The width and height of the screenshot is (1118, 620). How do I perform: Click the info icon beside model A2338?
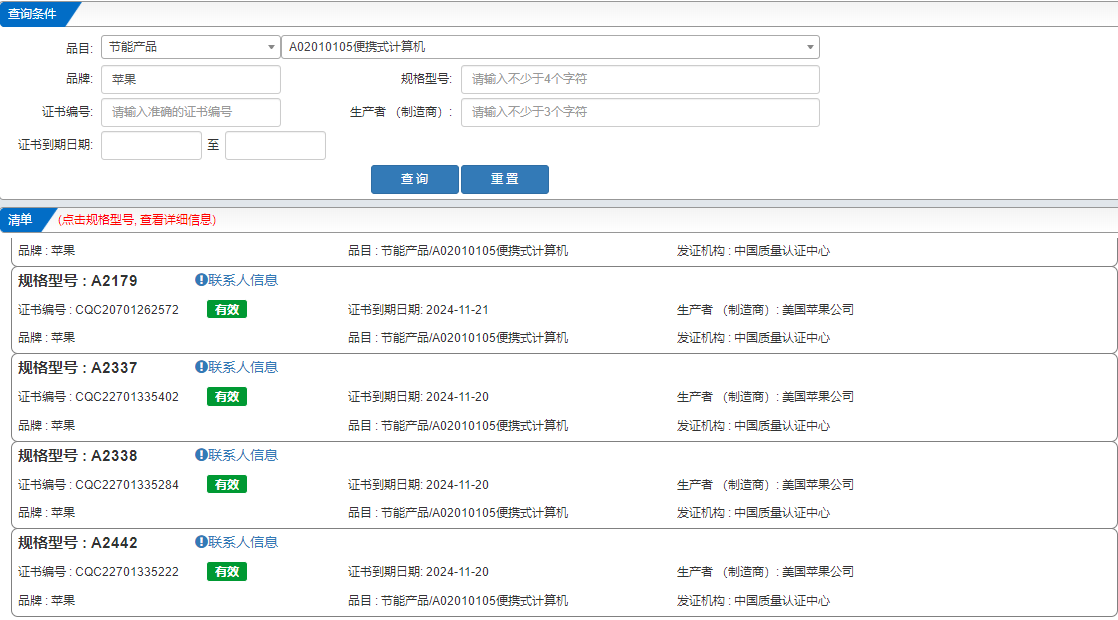[x=201, y=455]
